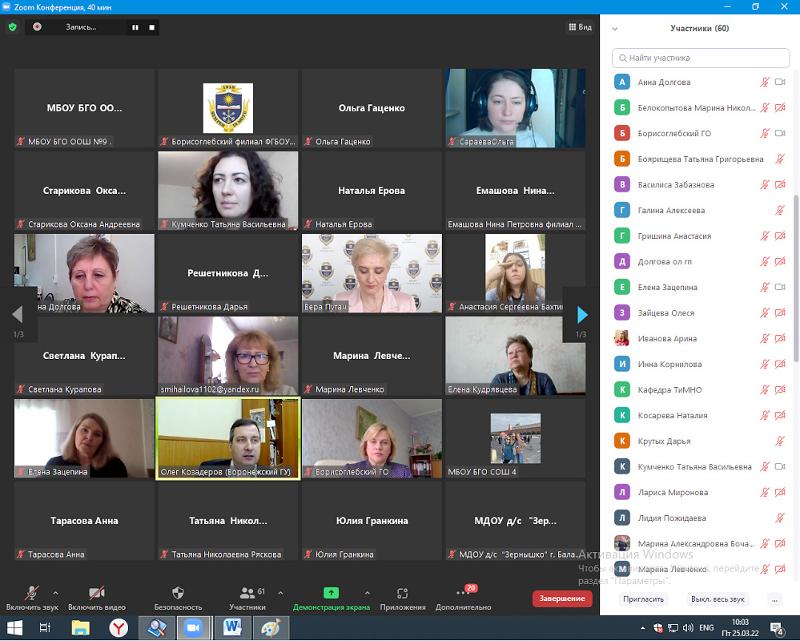Viewport: 800px width, 641px height.
Task: Open the Приложения apps icon
Action: click(402, 592)
